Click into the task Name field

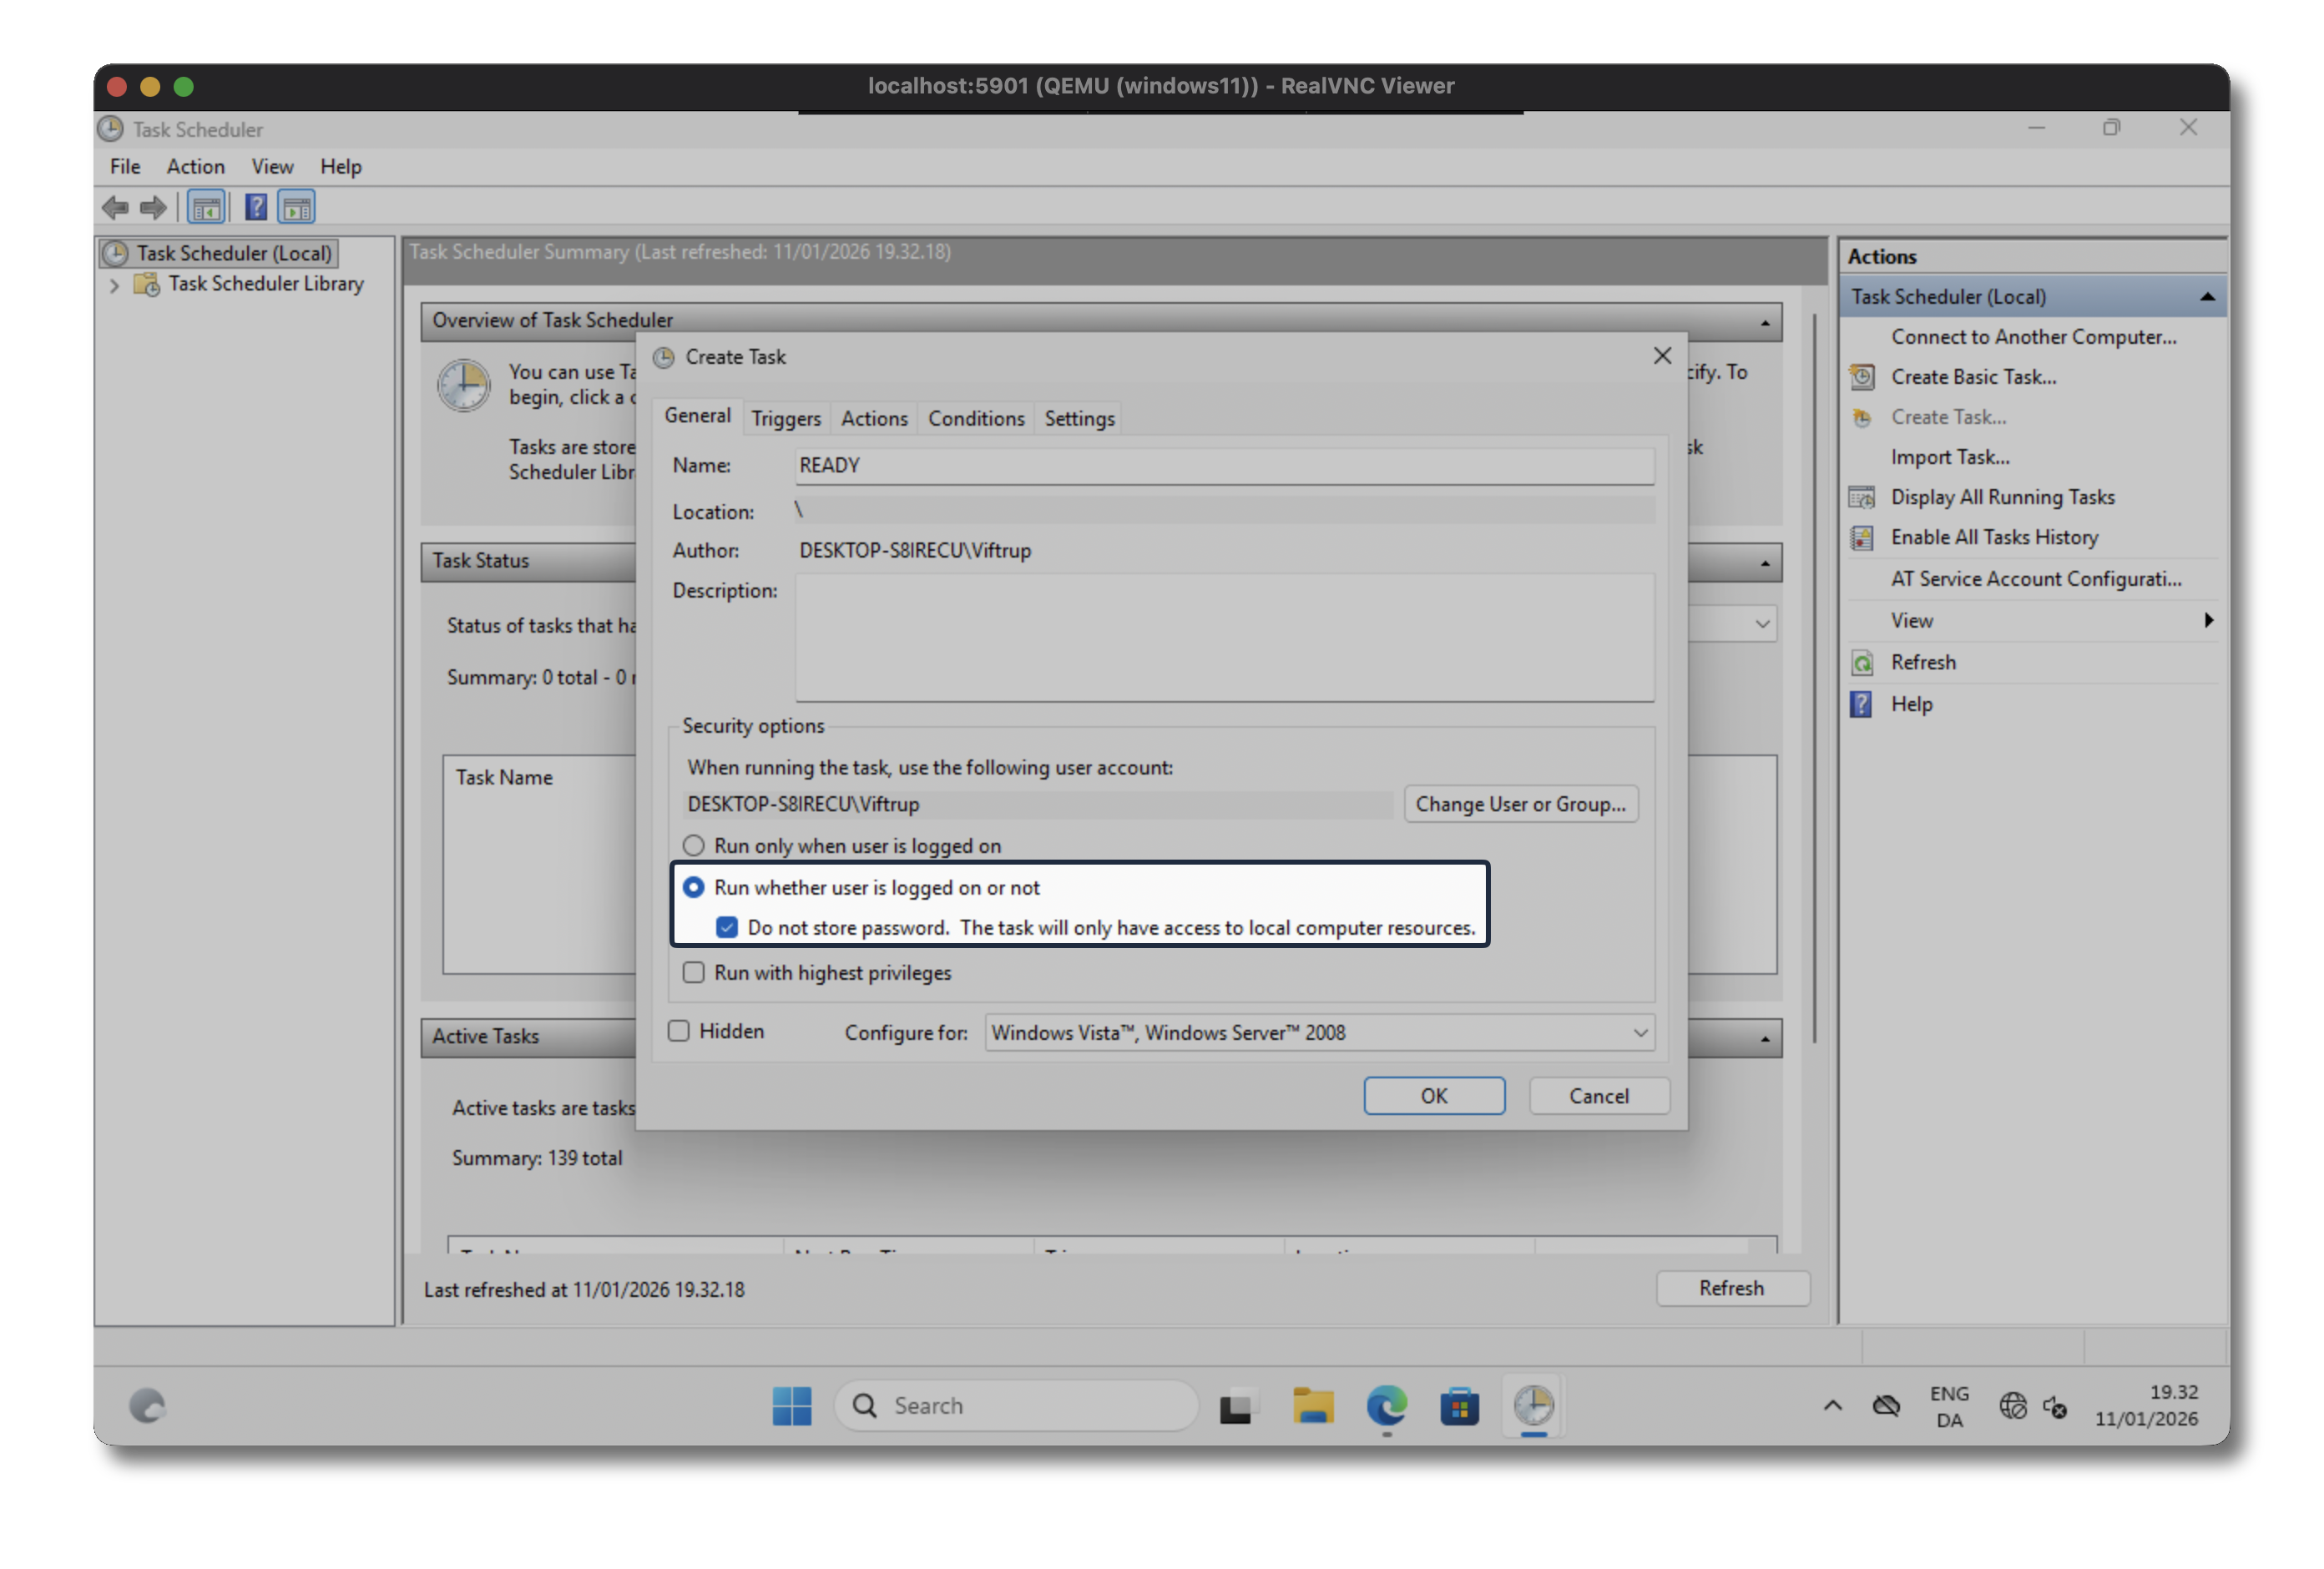[x=1223, y=466]
